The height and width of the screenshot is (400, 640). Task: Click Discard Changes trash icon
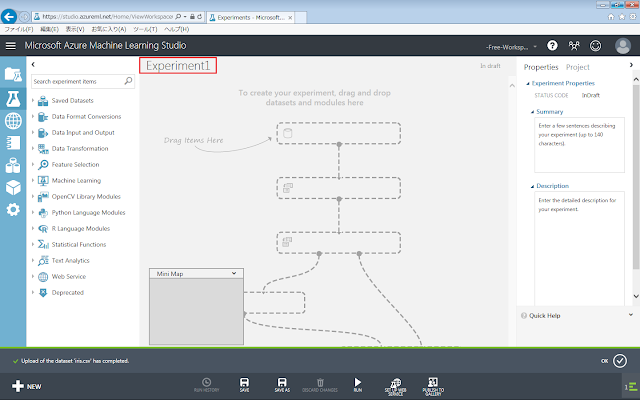(320, 384)
